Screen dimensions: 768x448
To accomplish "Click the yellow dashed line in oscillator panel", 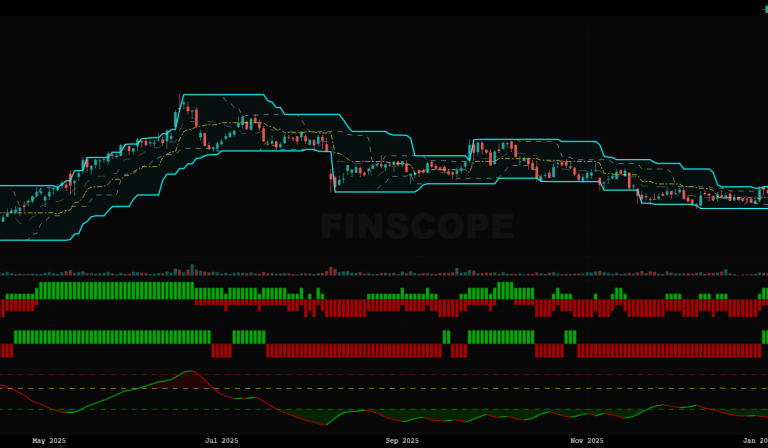I will point(400,388).
